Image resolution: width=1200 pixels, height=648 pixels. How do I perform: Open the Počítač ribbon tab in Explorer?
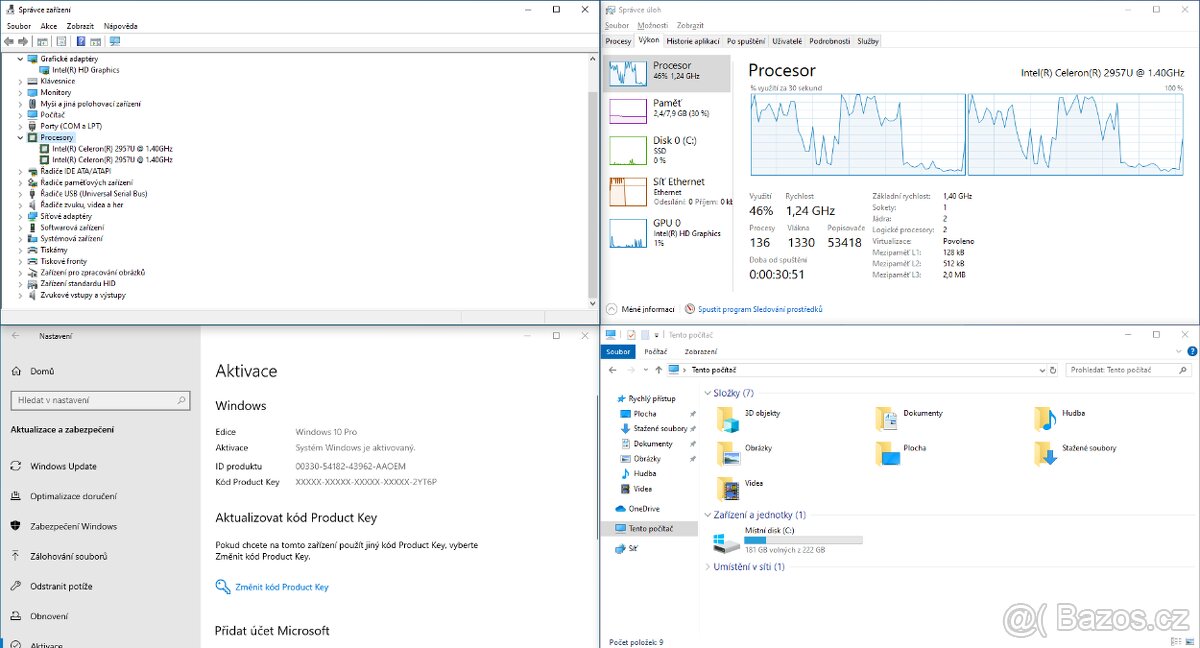[x=656, y=352]
